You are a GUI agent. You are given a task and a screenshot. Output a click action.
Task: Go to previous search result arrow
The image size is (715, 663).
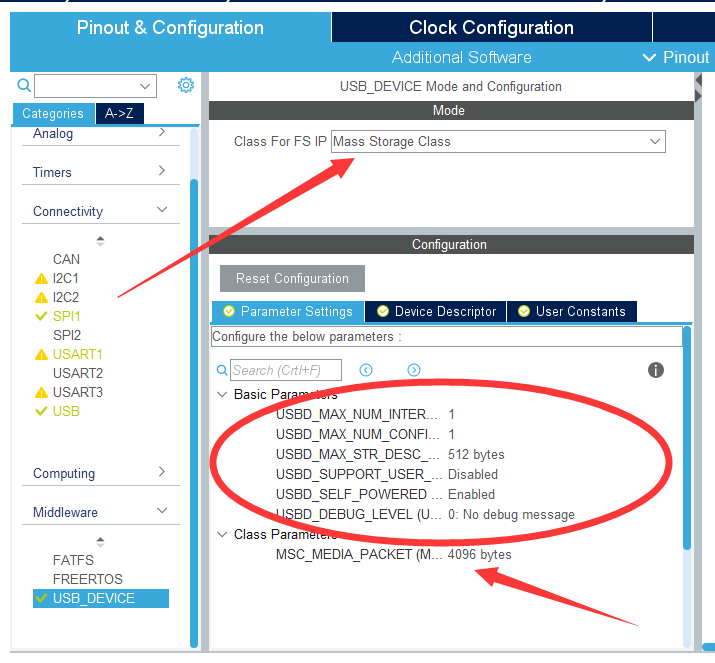point(366,370)
